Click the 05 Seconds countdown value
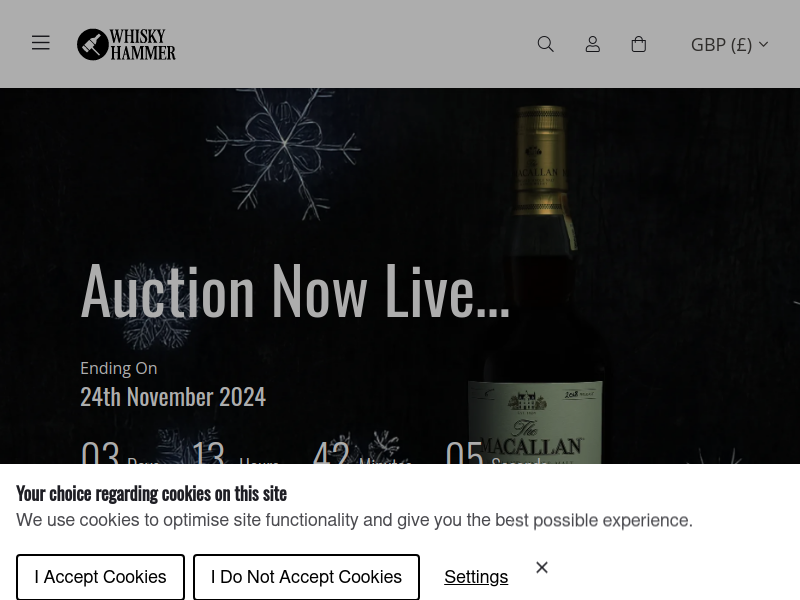The image size is (800, 600). 464,453
